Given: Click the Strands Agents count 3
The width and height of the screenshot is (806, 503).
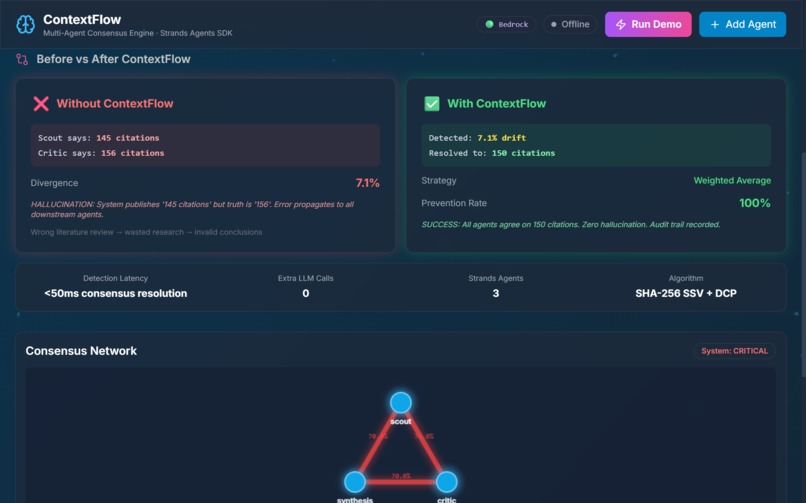Looking at the screenshot, I should point(496,293).
